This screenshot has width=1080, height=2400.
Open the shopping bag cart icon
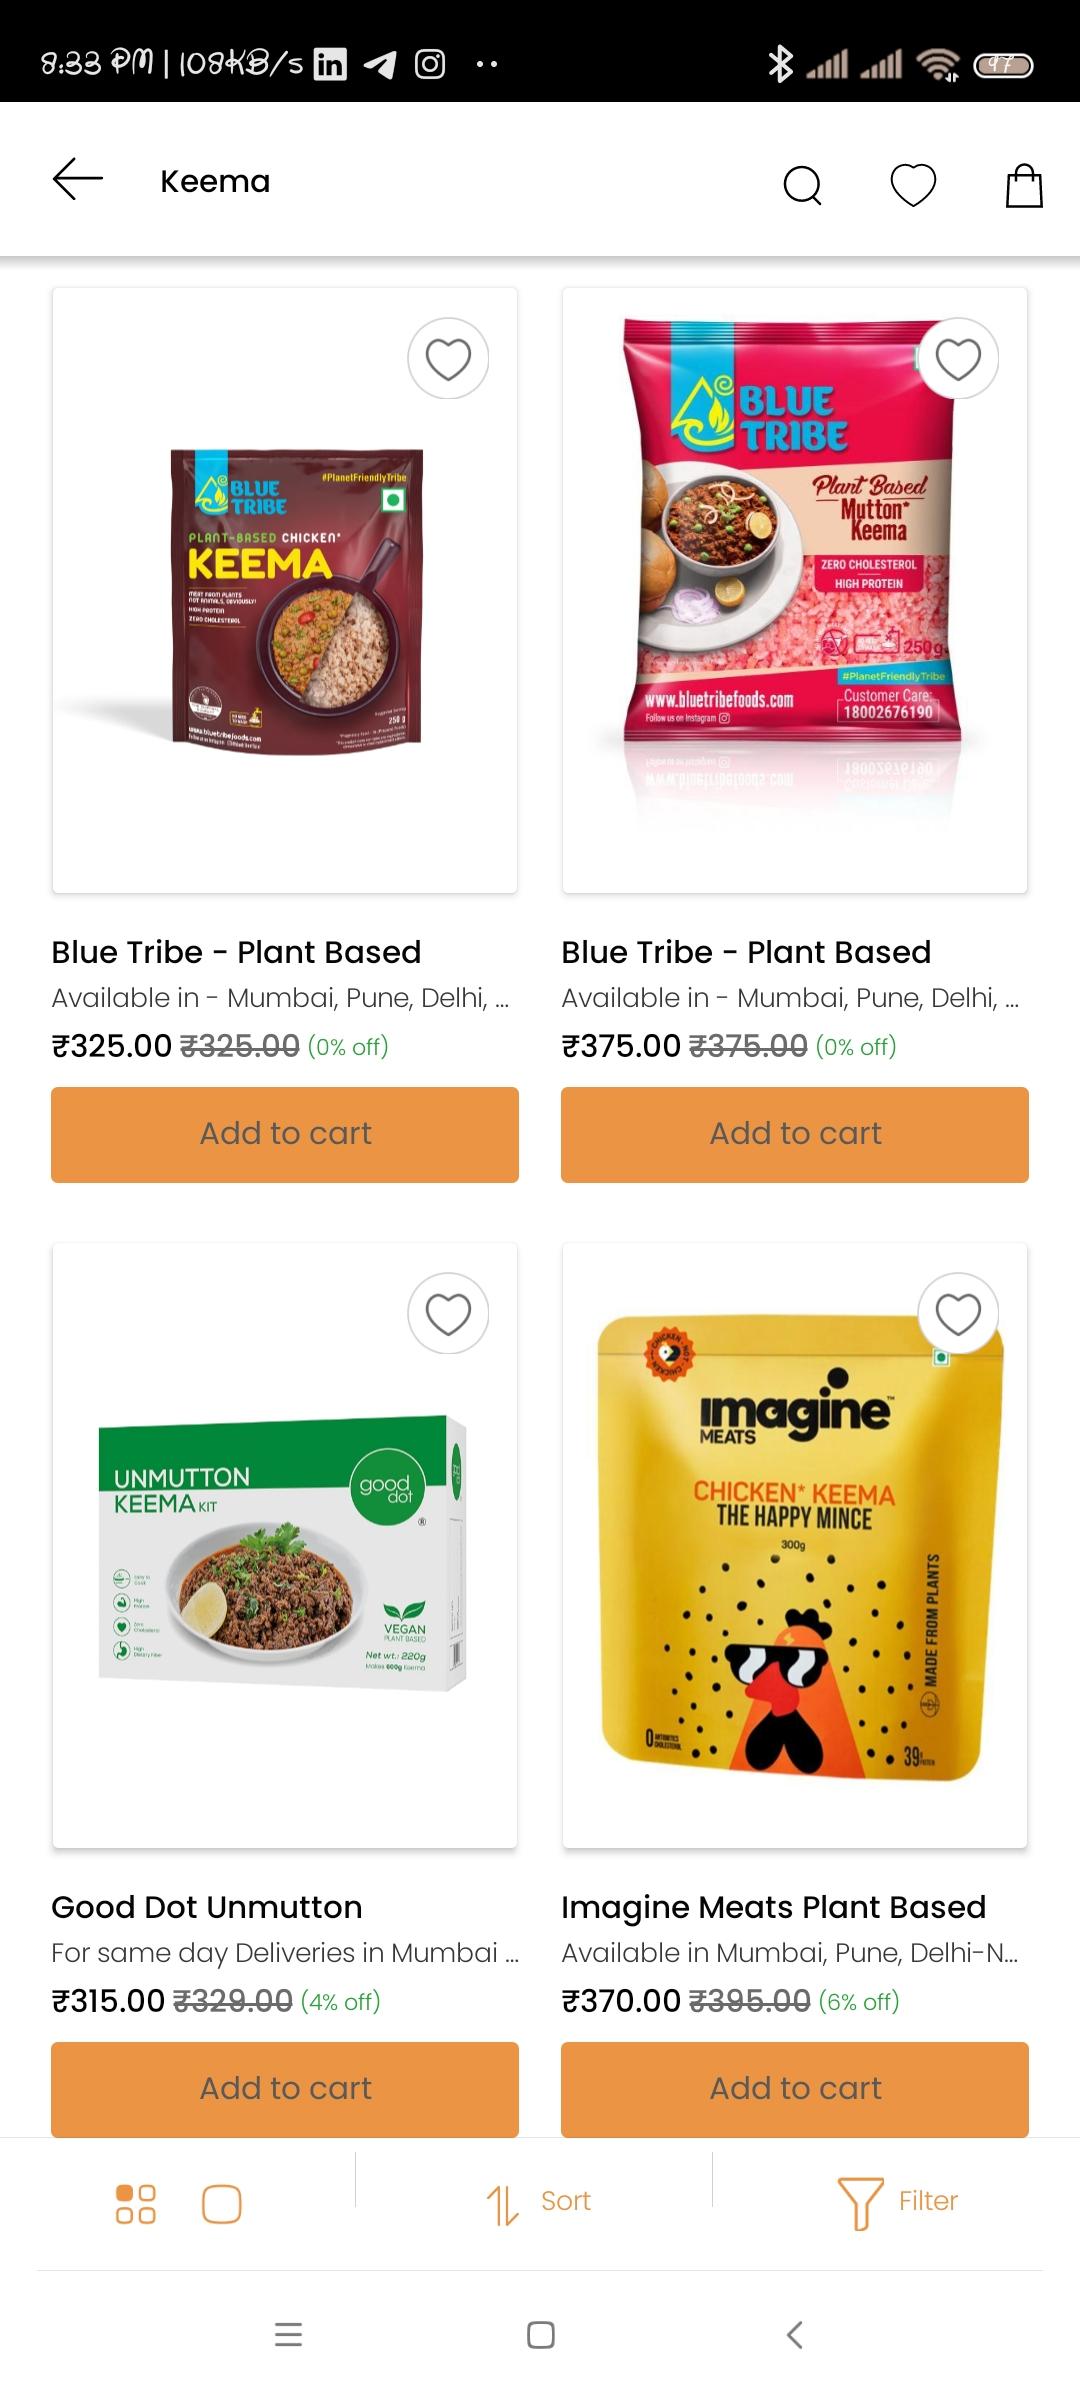[1024, 185]
